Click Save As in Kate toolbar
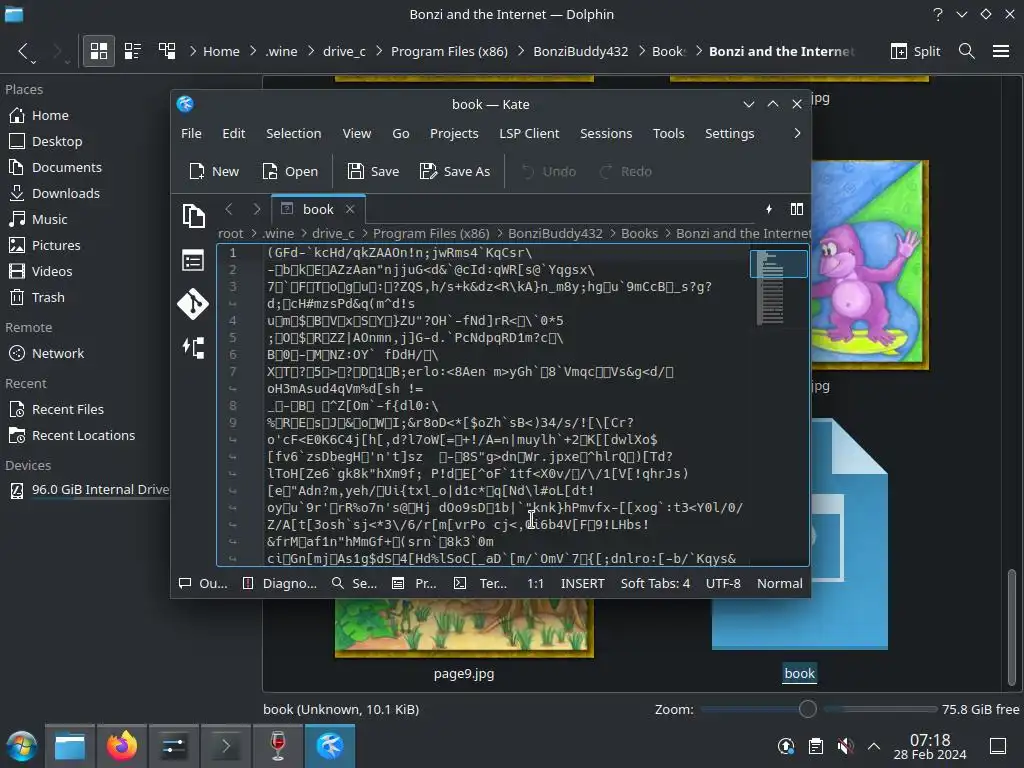1024x768 pixels. pos(455,171)
